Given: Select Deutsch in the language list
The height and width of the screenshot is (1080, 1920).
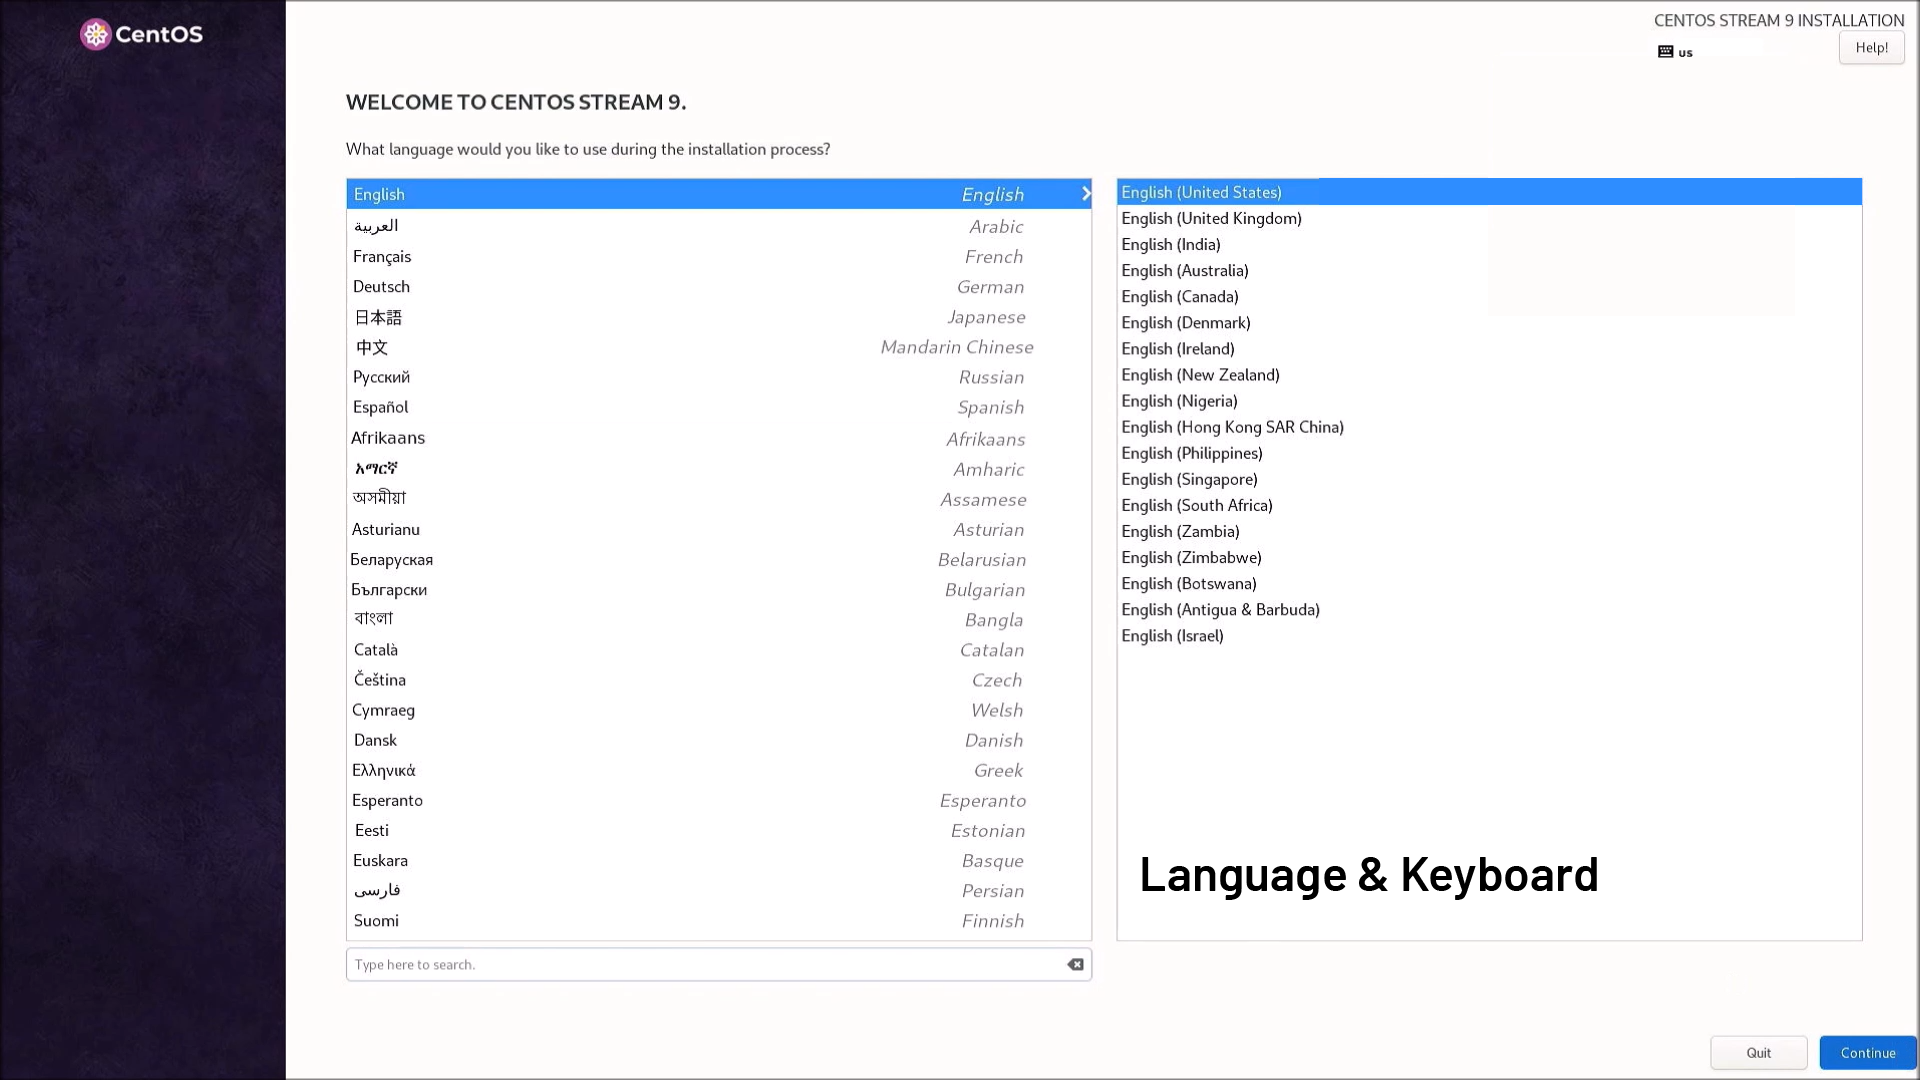Looking at the screenshot, I should 381,287.
